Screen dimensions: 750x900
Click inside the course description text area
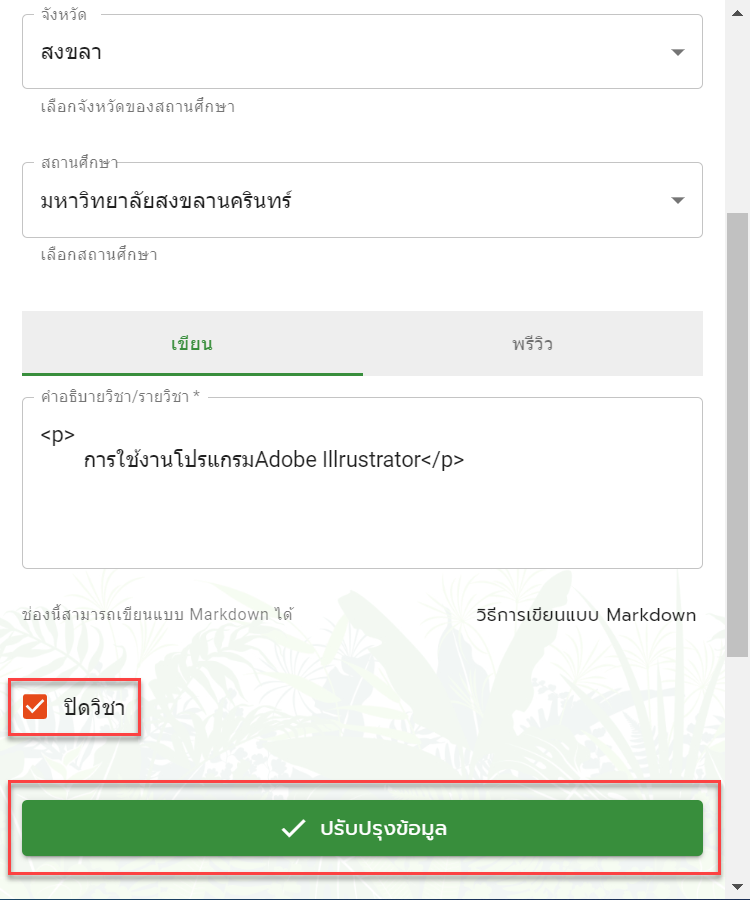pyautogui.click(x=362, y=483)
